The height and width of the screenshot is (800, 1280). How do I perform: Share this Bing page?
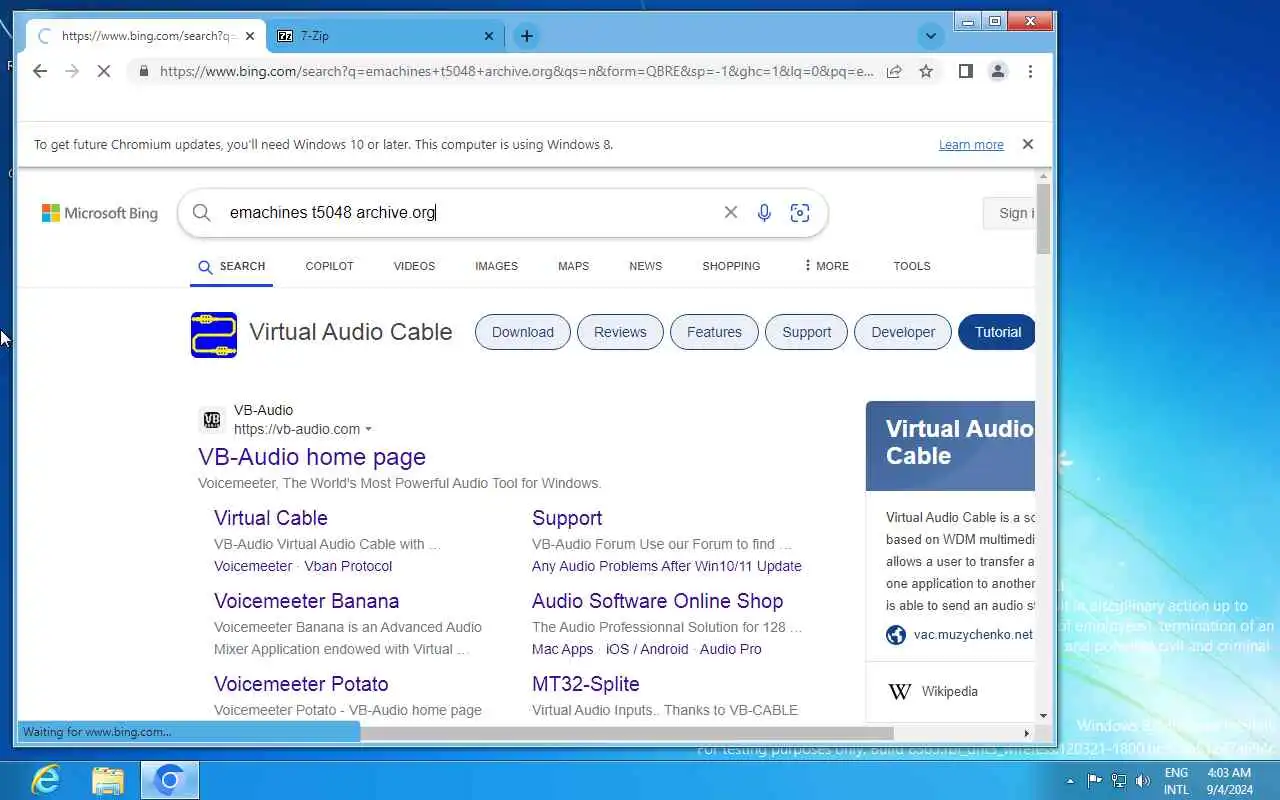click(894, 71)
